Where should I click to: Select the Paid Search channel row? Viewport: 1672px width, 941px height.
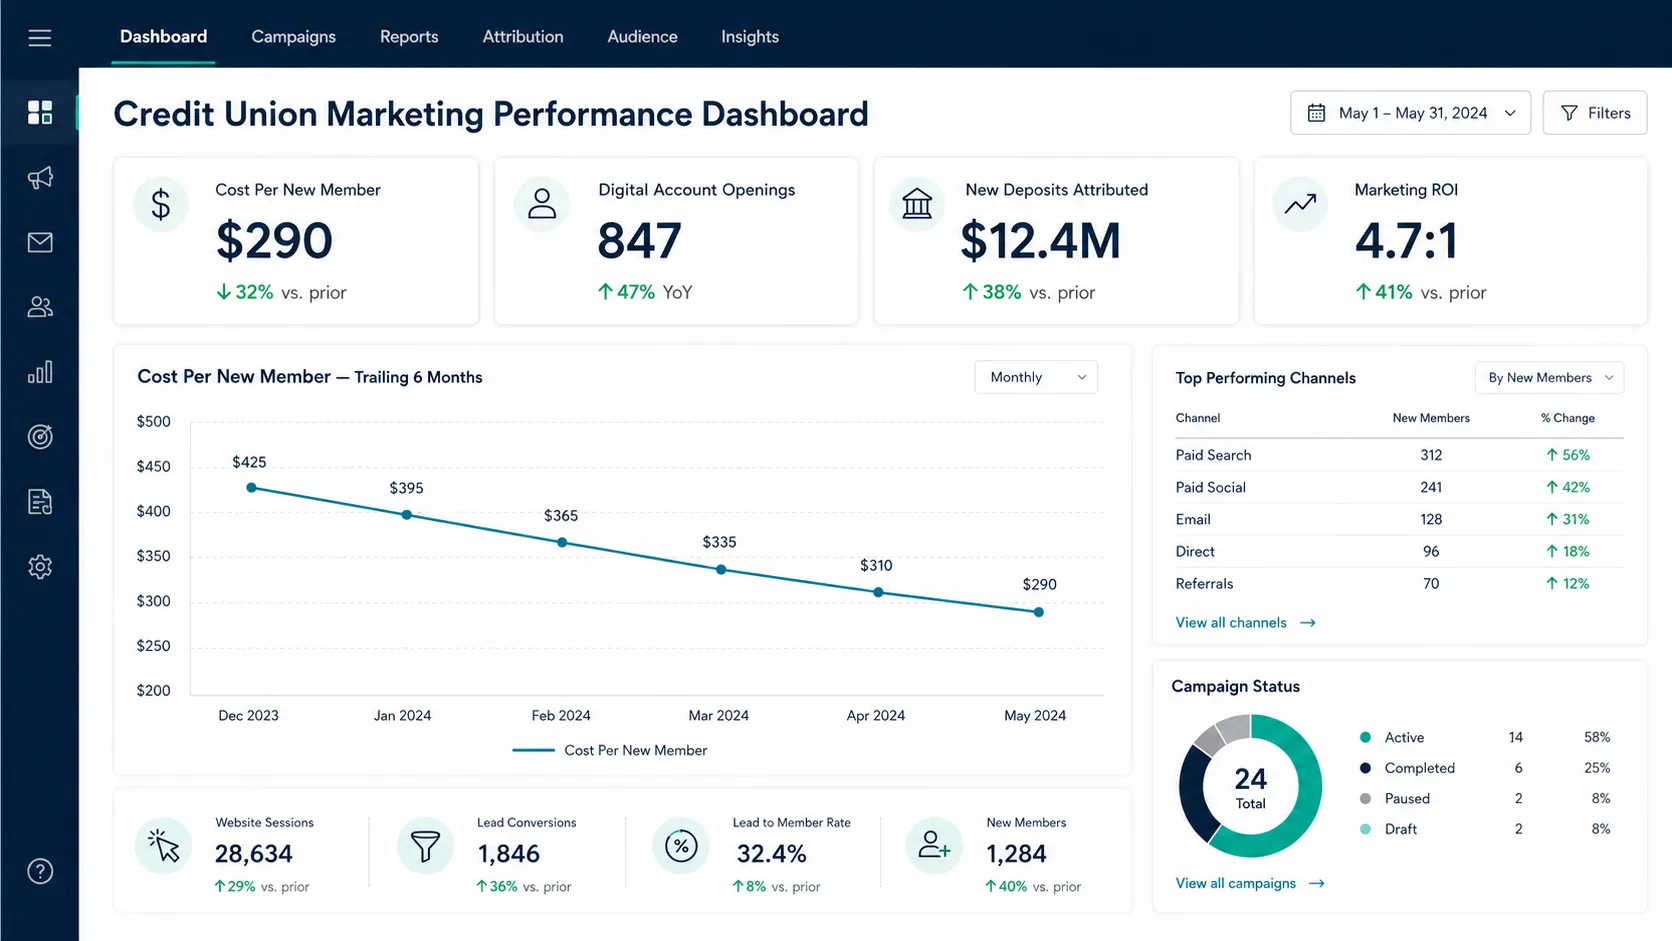click(1399, 455)
